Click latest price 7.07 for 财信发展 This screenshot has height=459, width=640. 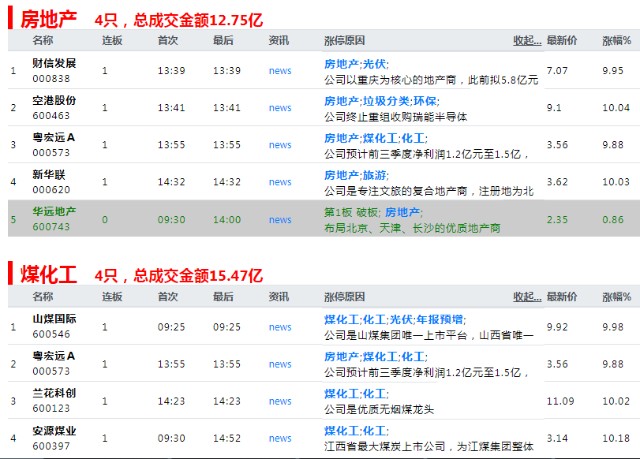557,71
